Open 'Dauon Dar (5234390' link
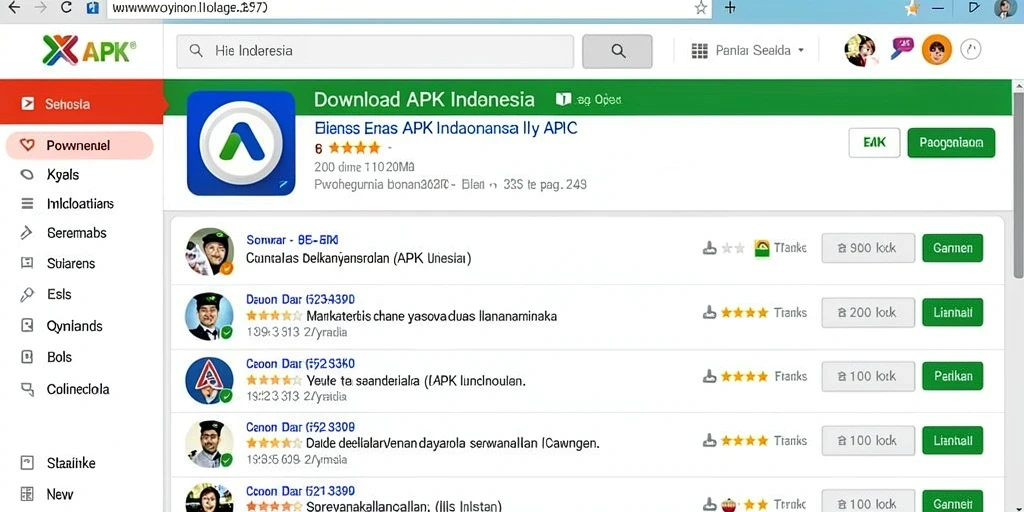 pos(300,300)
